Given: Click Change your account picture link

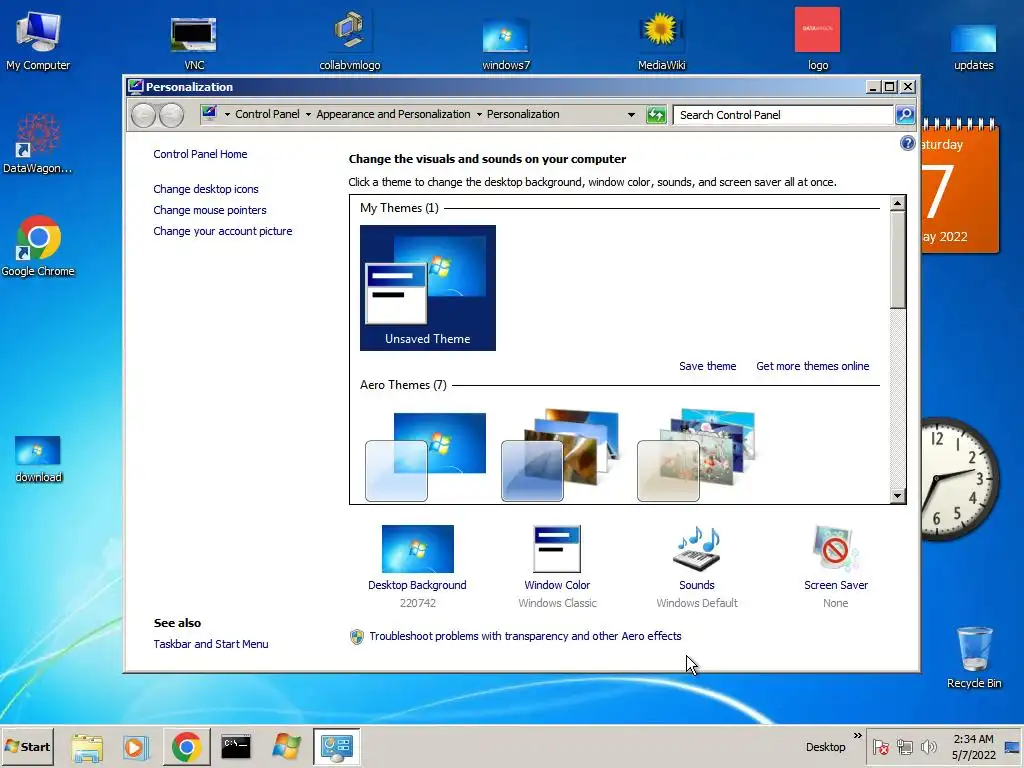Looking at the screenshot, I should tap(223, 231).
